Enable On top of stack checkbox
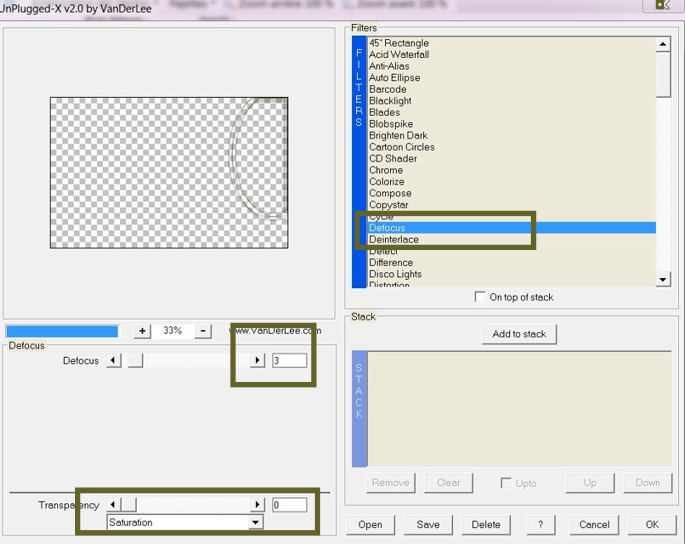This screenshot has height=544, width=685. (x=480, y=297)
